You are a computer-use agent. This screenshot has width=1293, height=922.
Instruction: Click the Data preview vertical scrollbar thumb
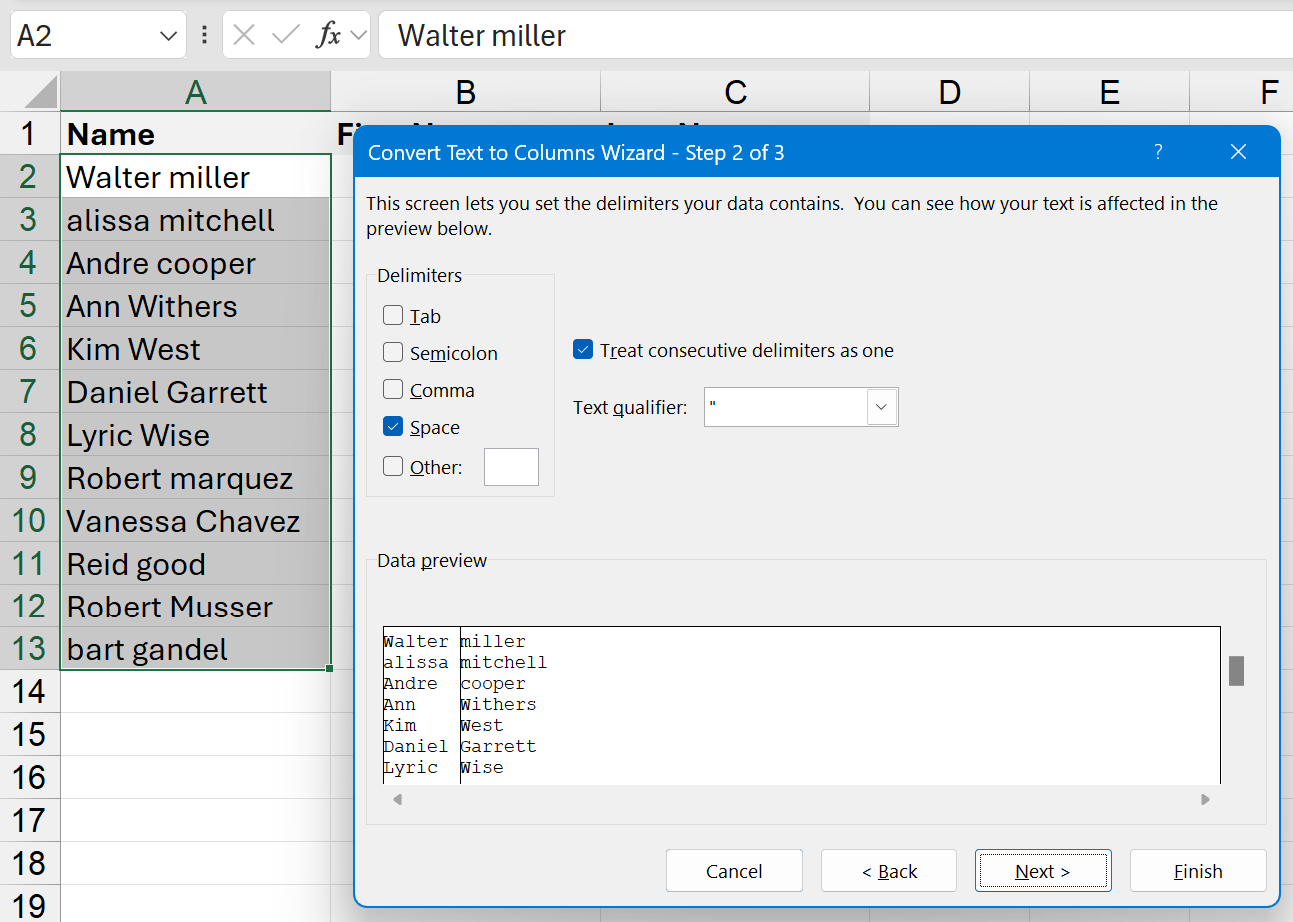point(1236,671)
